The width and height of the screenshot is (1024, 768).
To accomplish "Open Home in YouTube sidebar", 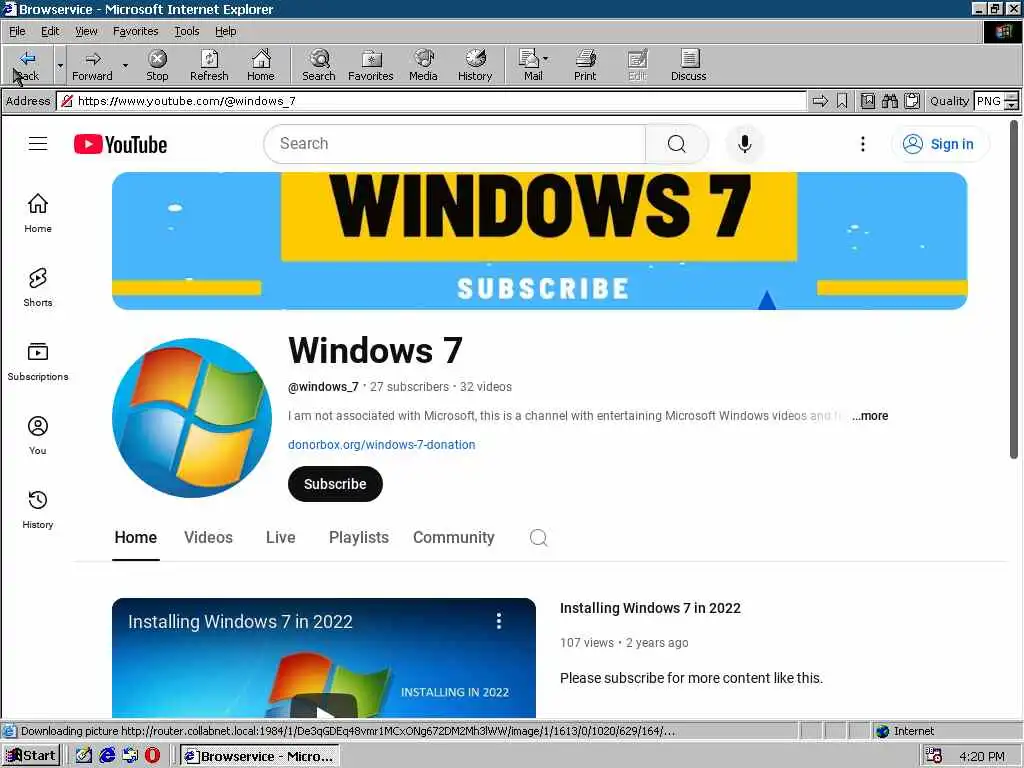I will [x=38, y=214].
